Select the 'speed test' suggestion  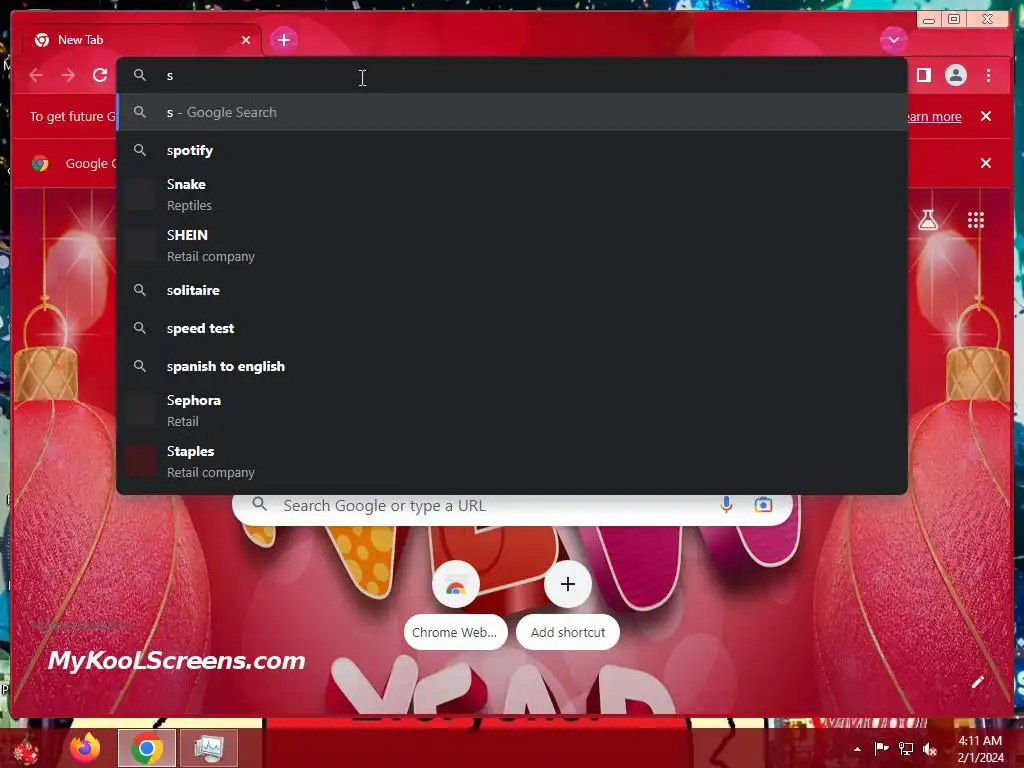click(511, 328)
